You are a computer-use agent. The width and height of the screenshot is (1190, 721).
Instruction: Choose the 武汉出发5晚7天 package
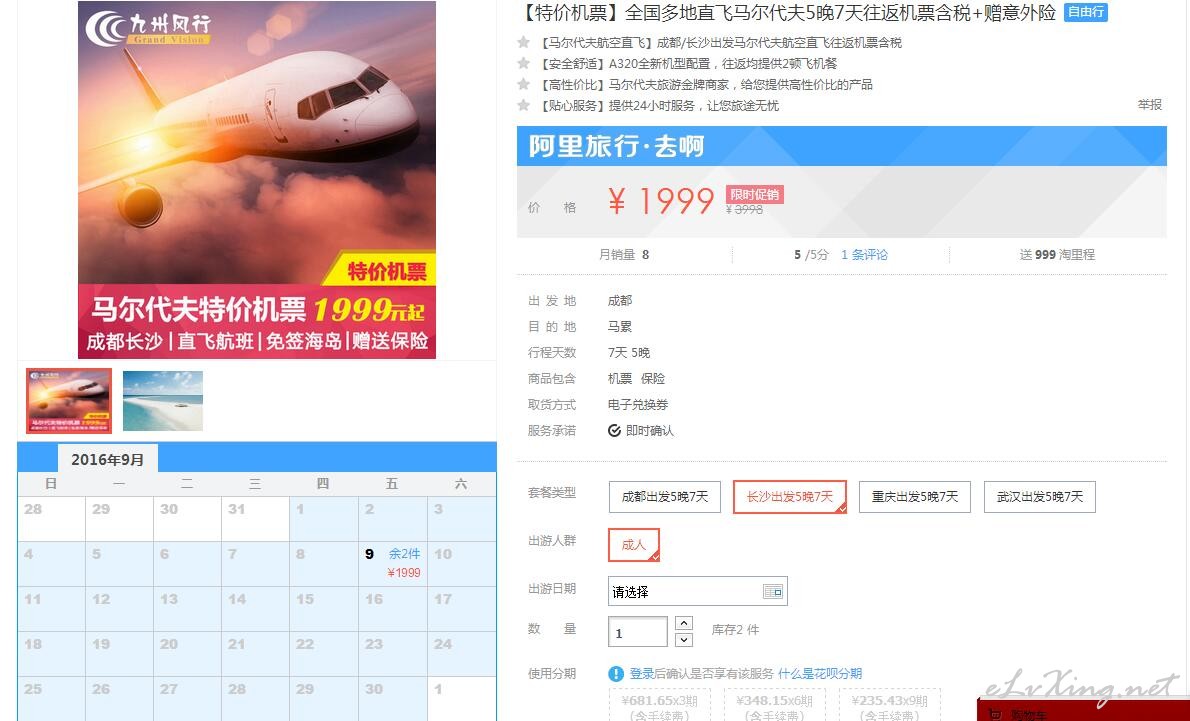pos(1040,496)
